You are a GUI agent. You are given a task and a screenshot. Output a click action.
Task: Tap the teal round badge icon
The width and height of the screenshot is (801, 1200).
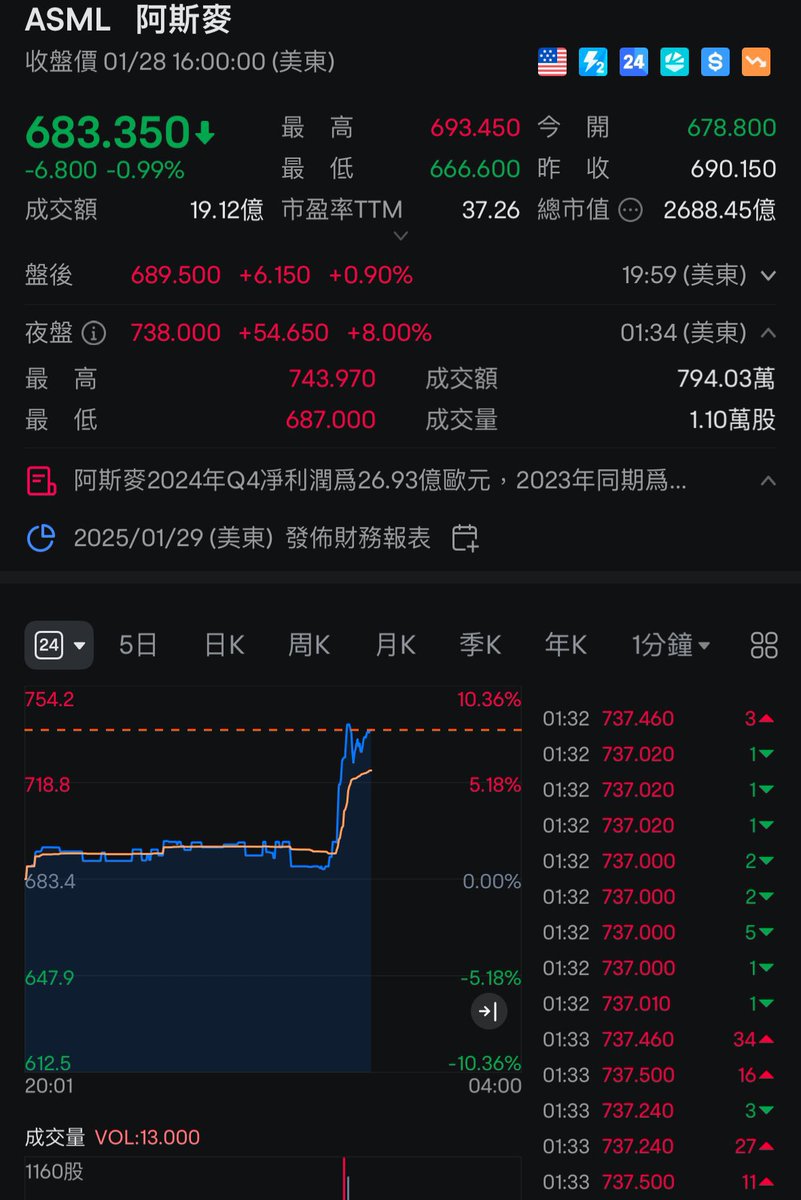[x=675, y=62]
